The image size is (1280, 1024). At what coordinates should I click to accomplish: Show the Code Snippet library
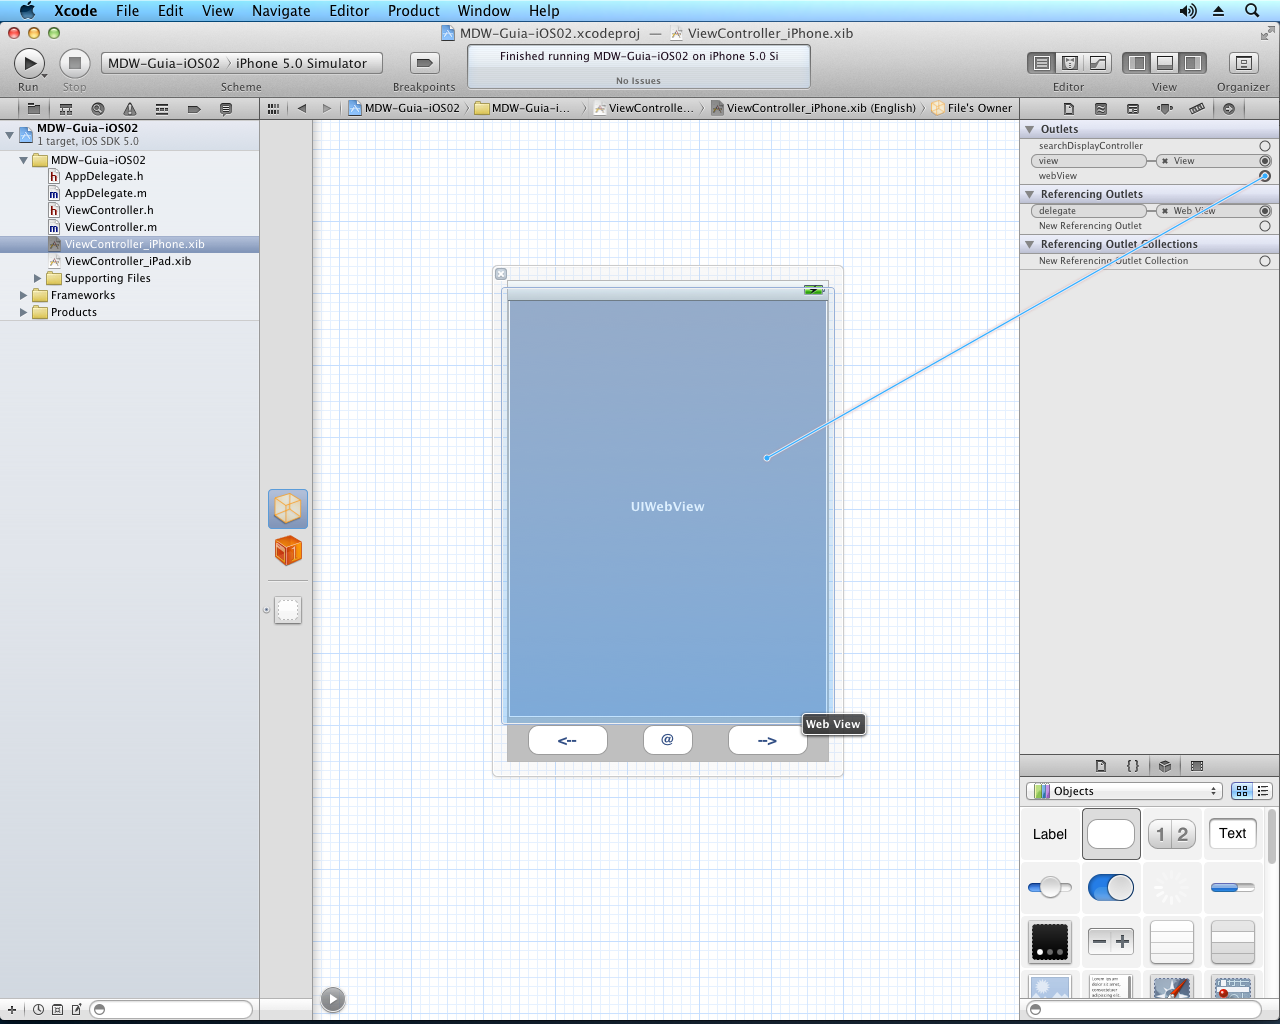(x=1133, y=766)
